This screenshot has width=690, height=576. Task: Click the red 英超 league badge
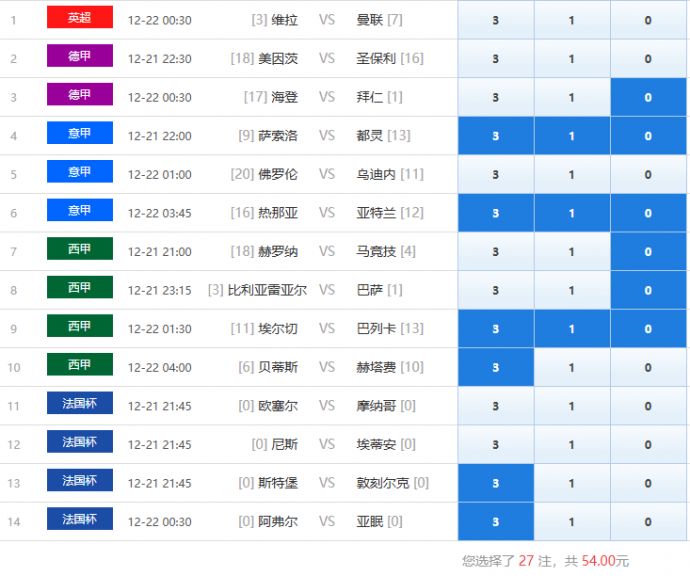coord(80,17)
